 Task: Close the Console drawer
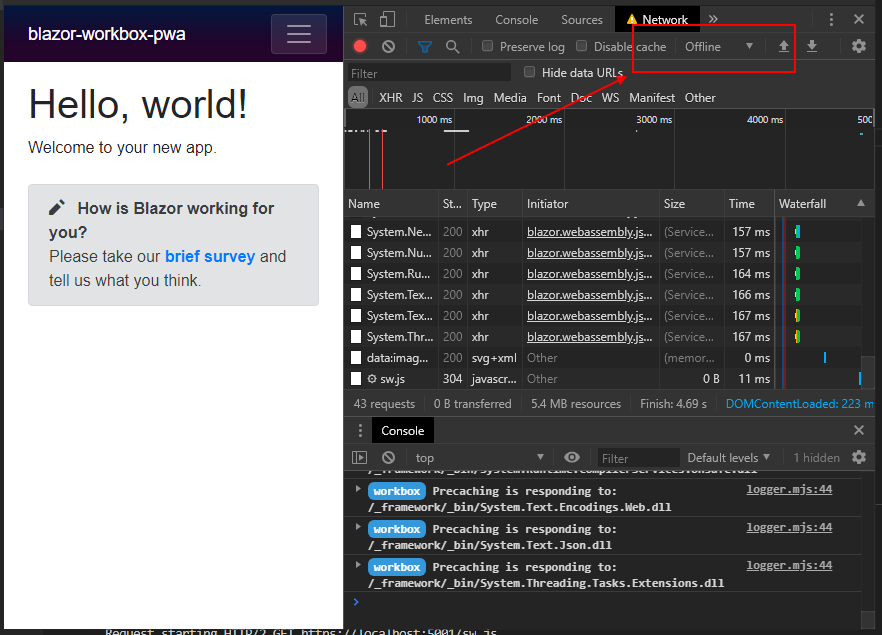858,430
